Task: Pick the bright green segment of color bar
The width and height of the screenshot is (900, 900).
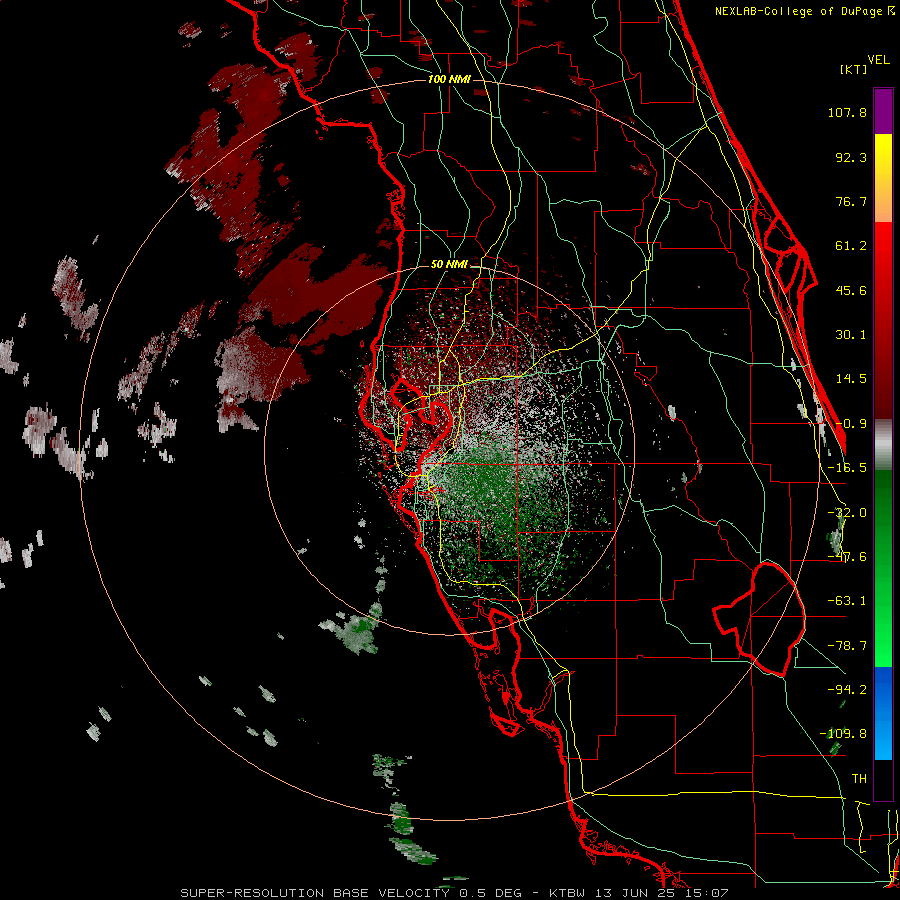Action: point(883,568)
